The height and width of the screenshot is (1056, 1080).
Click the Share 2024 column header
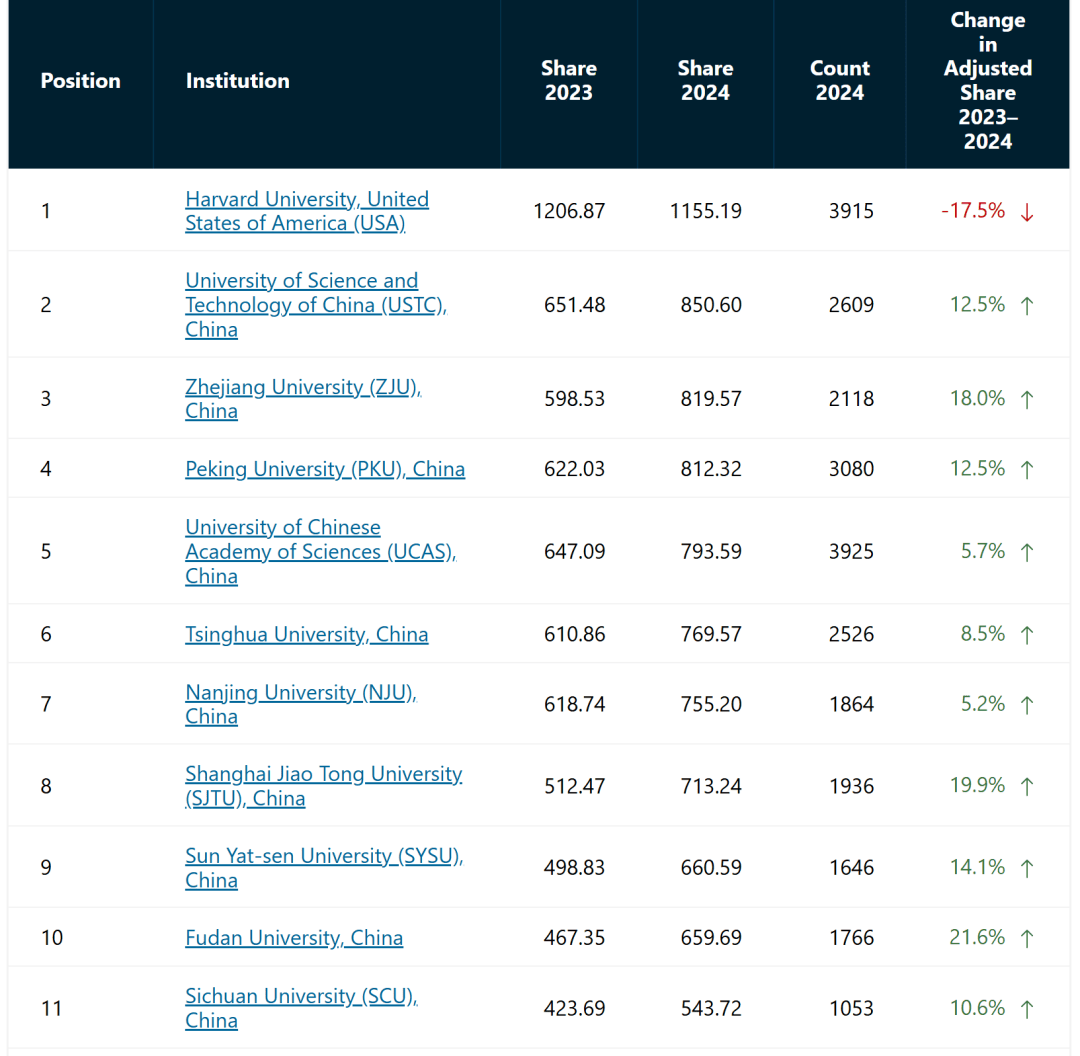coord(705,81)
